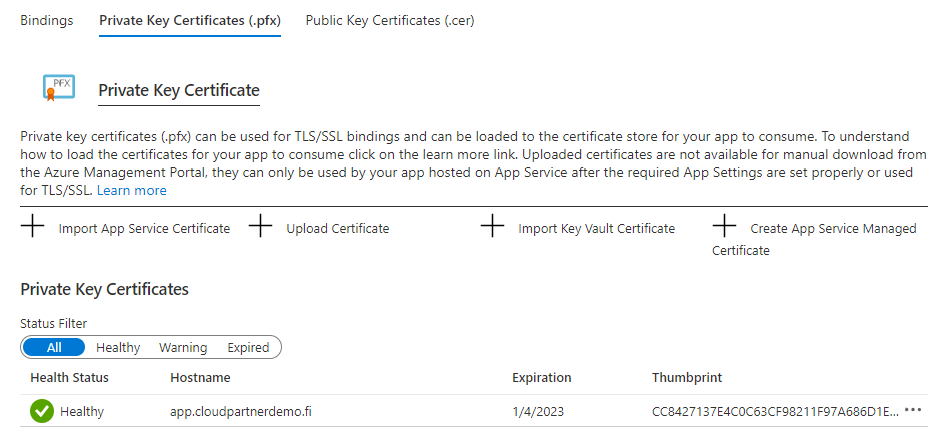Click plus icon beside Upload Certificate
928x434 pixels.
click(260, 227)
